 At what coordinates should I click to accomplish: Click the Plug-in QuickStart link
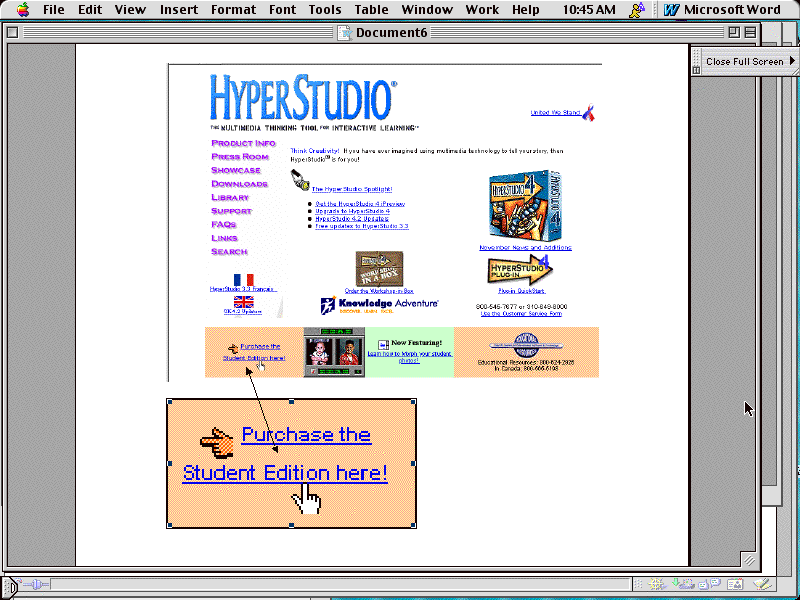click(x=521, y=291)
